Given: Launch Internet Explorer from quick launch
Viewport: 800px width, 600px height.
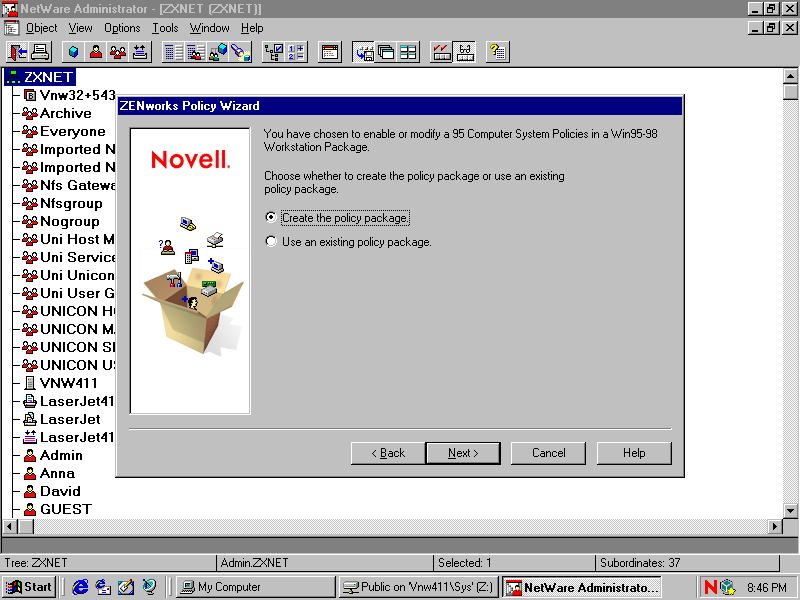Looking at the screenshot, I should (80, 587).
